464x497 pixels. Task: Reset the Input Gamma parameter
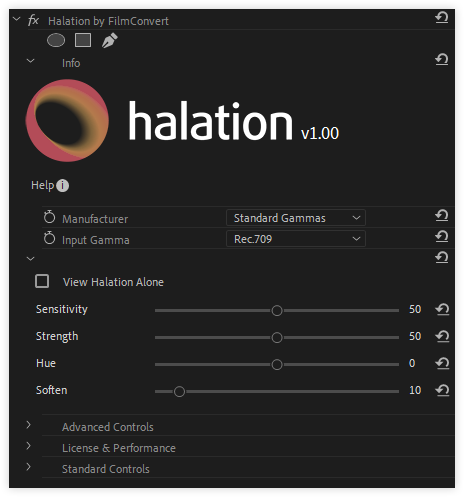coord(442,236)
